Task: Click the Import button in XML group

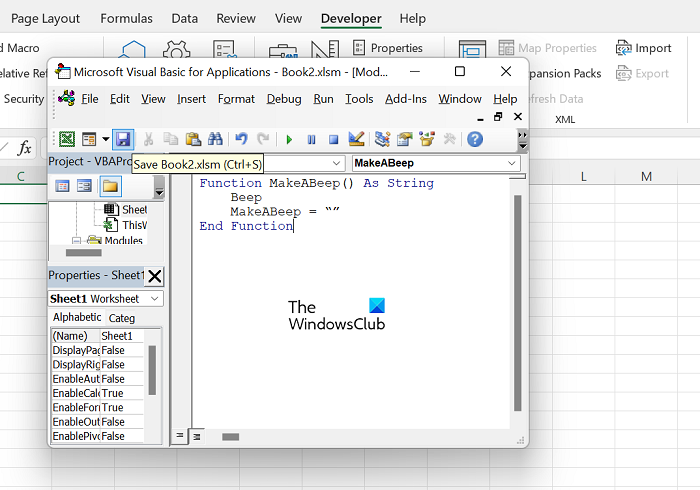Action: point(643,48)
